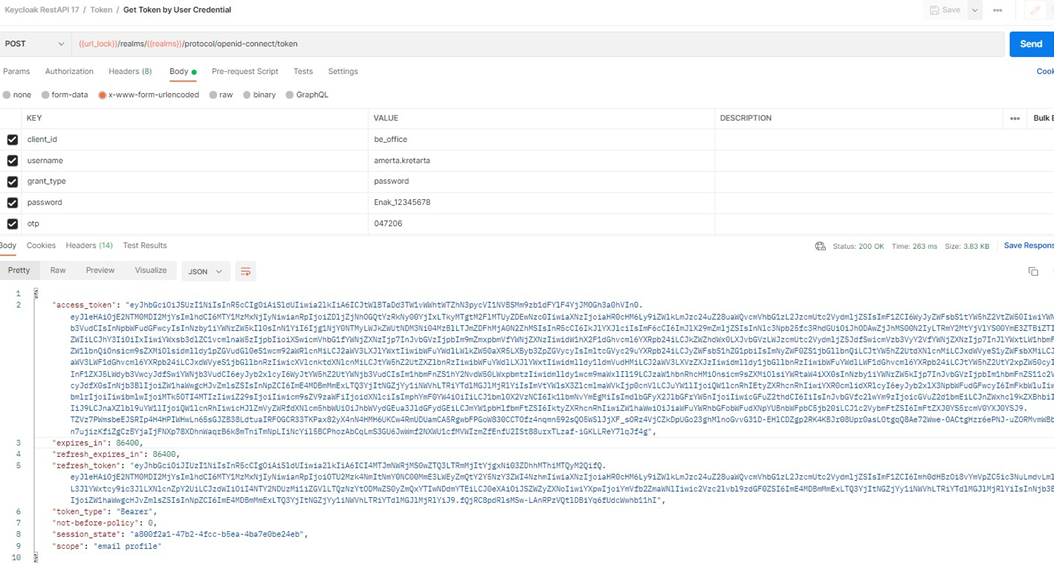Open the Pre-request Script tab

coord(245,71)
